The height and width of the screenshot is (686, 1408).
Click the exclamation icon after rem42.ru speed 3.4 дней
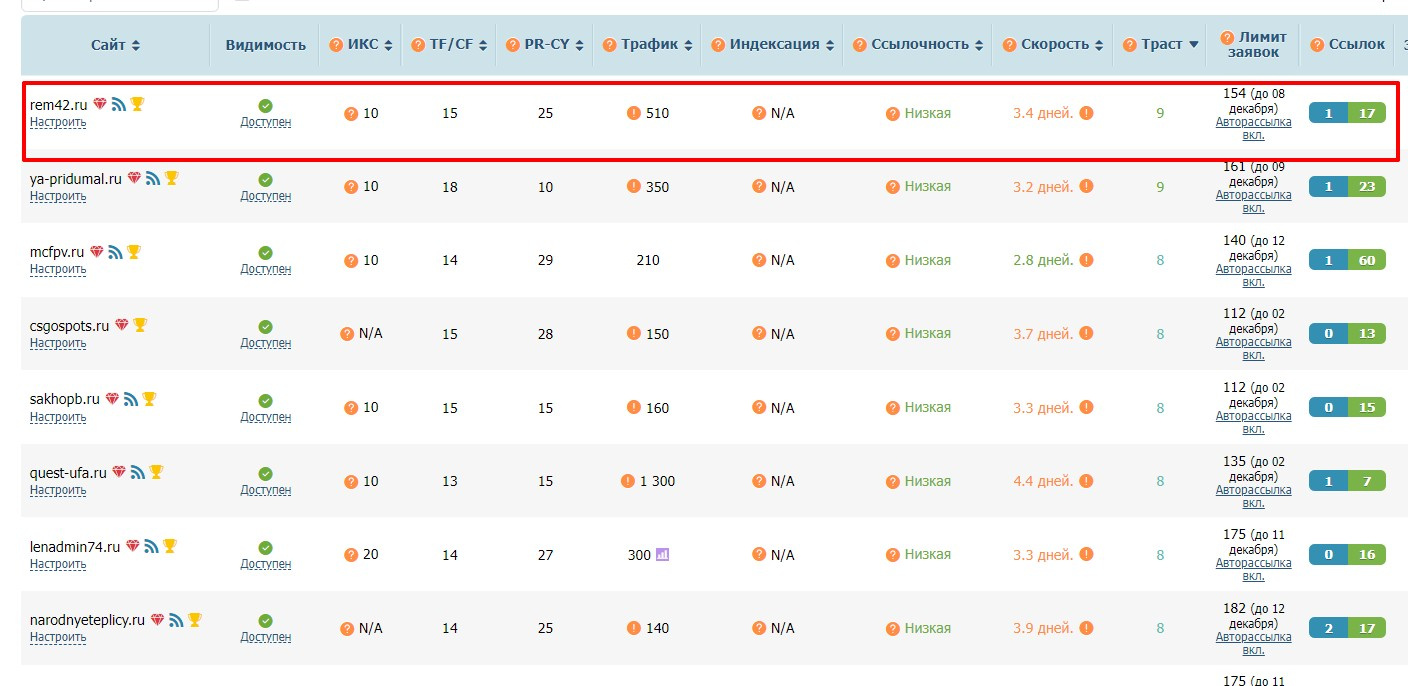1086,113
